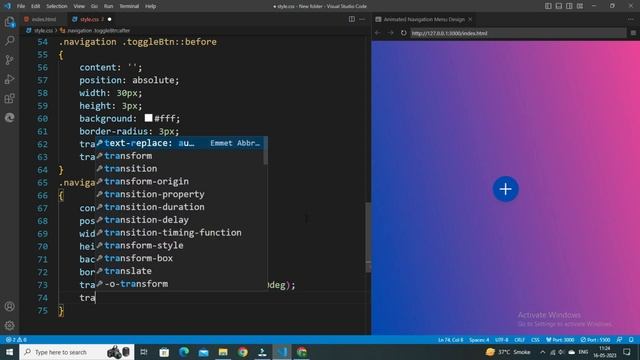Open the Manage gear icon
This screenshot has height=360, width=640.
click(9, 325)
